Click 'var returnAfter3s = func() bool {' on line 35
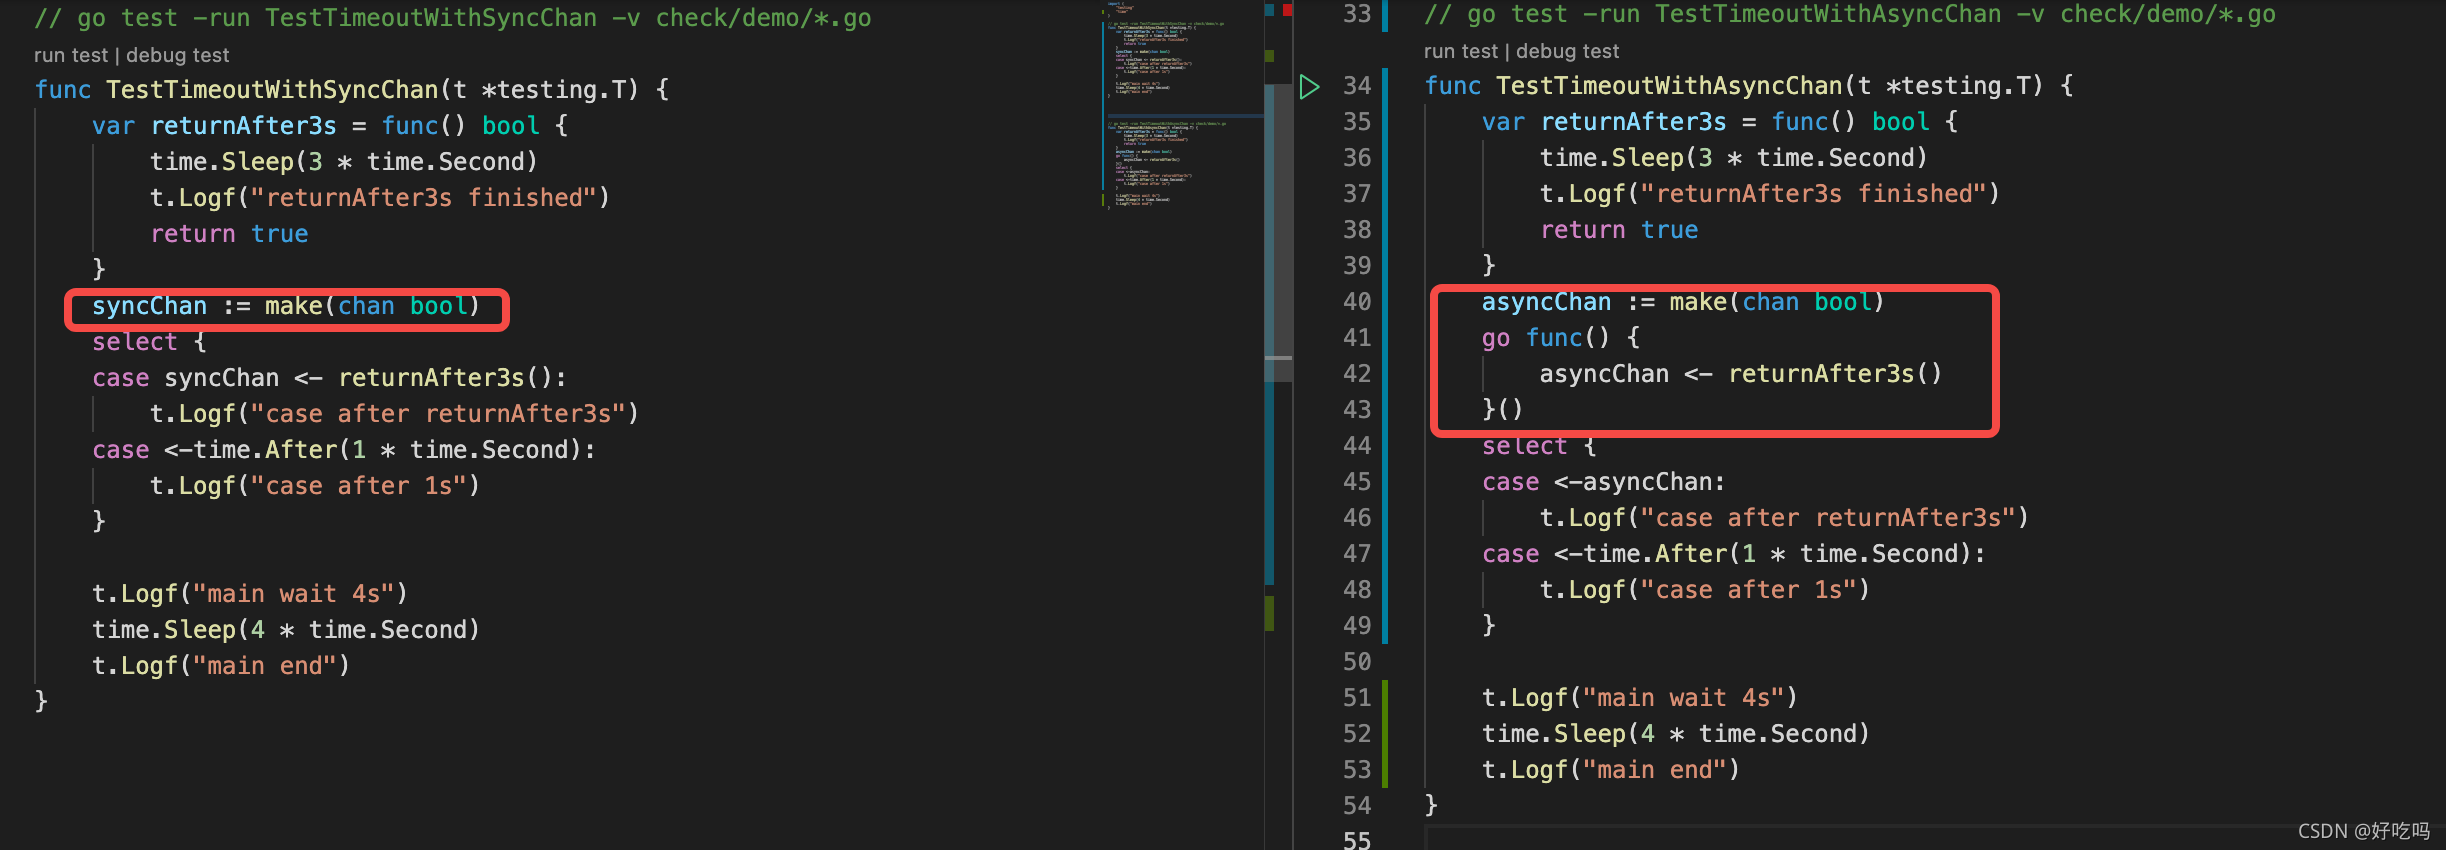 (x=1720, y=122)
